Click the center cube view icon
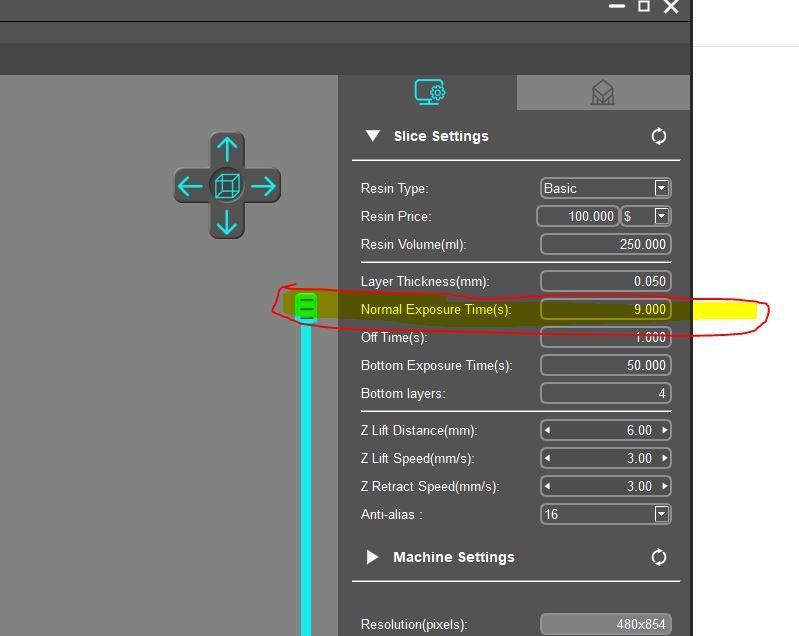Image resolution: width=799 pixels, height=636 pixels. [227, 186]
